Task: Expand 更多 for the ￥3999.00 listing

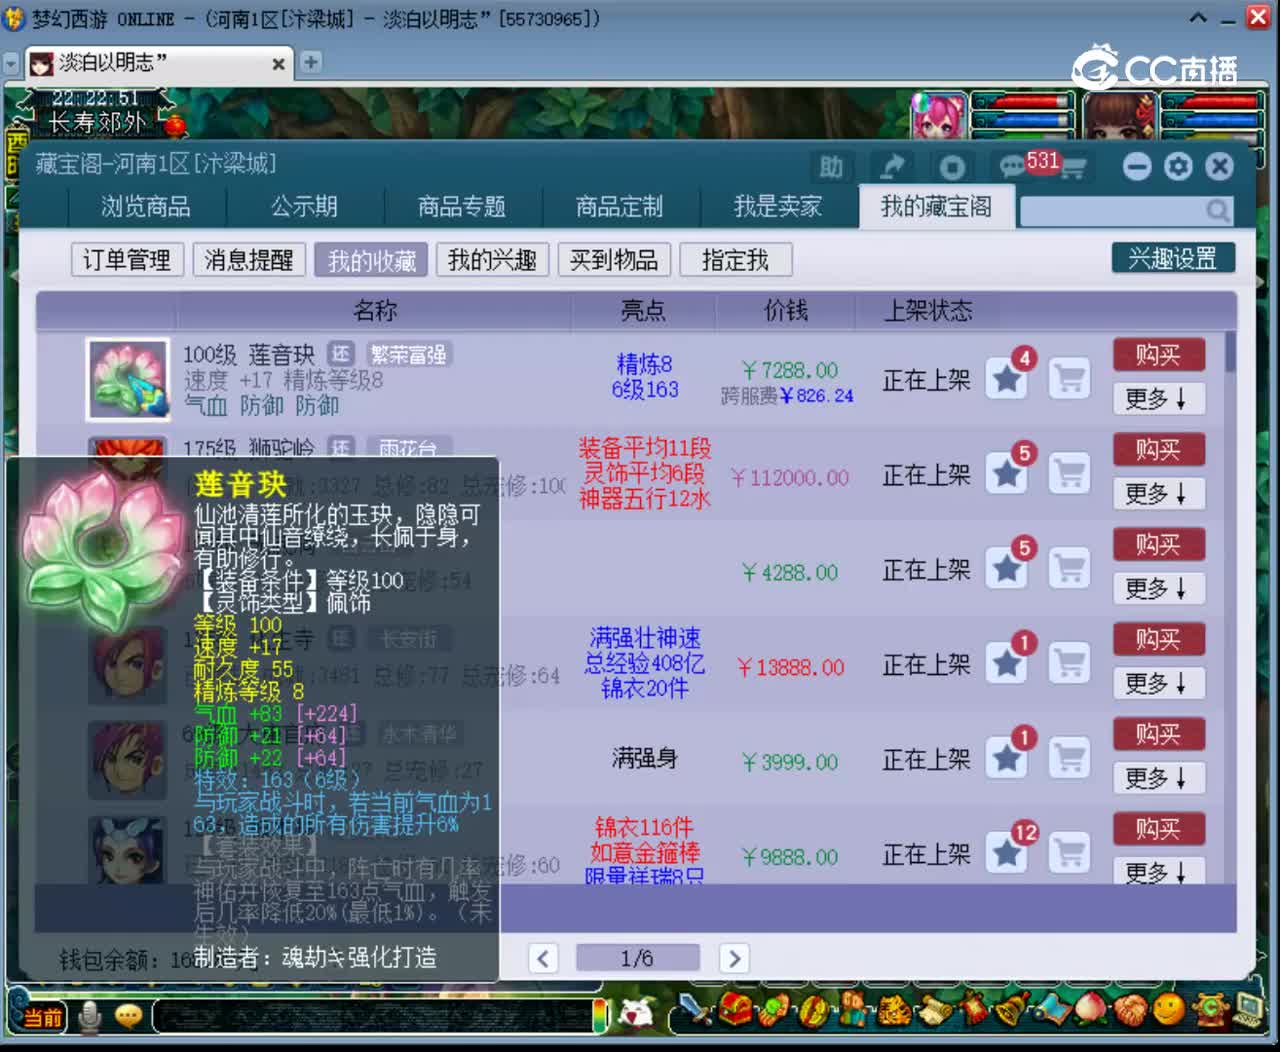Action: click(1158, 779)
